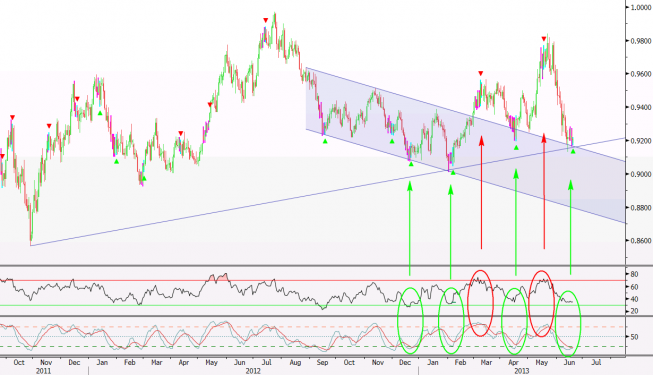Viewport: 653px width, 375px height.
Task: Select the red RSI overbought level line
Action: click(x=312, y=280)
